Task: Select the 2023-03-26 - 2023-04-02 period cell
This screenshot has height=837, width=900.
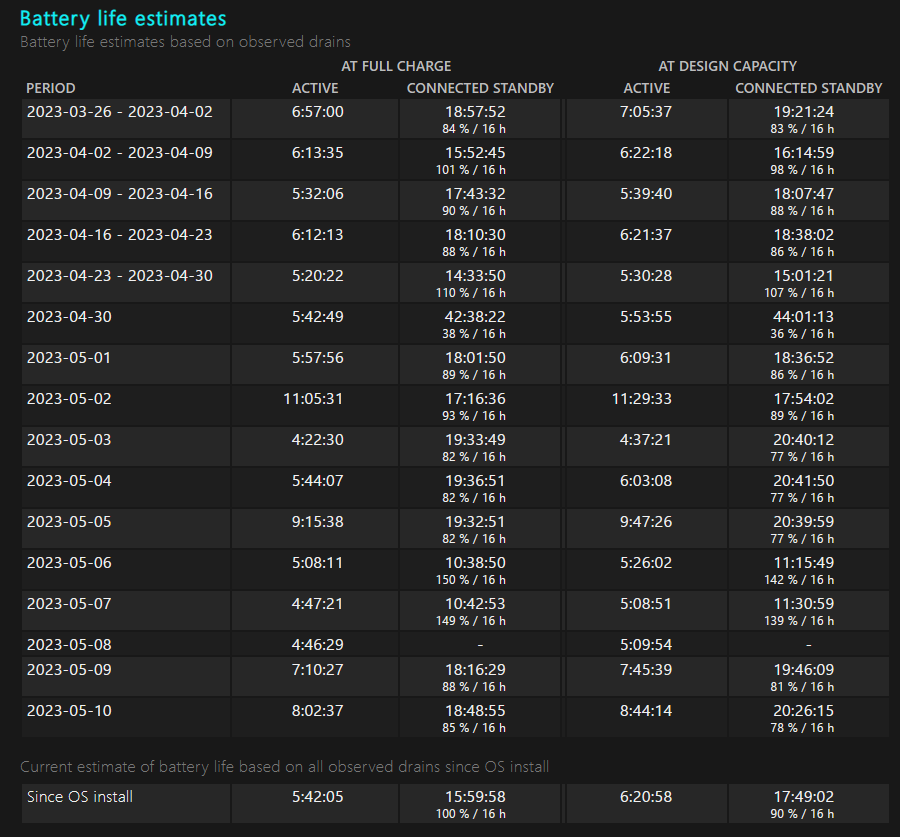Action: coord(120,112)
